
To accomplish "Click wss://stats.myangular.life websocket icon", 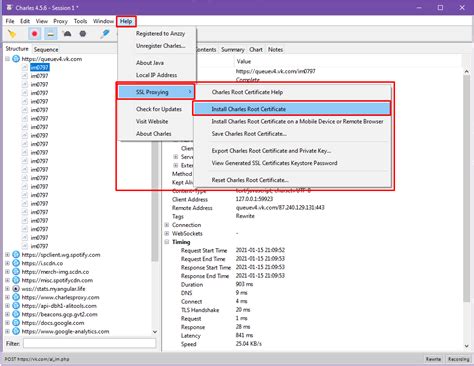I will pyautogui.click(x=16, y=289).
